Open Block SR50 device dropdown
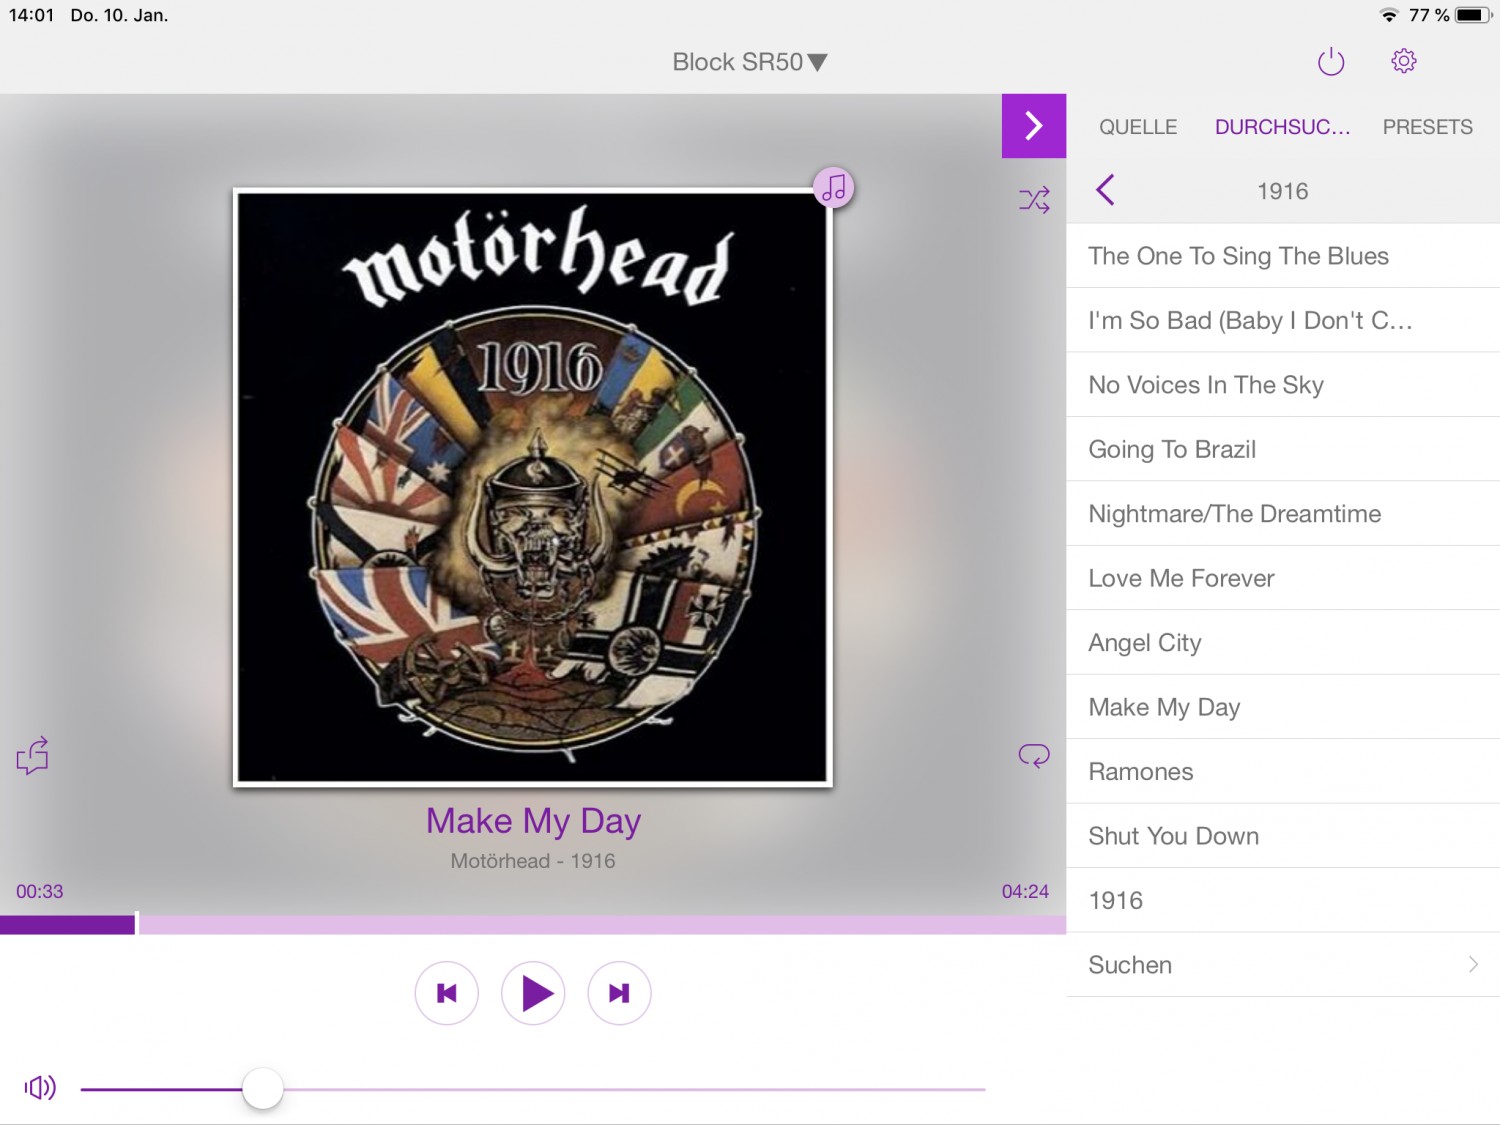Viewport: 1500px width, 1125px height. (x=750, y=62)
